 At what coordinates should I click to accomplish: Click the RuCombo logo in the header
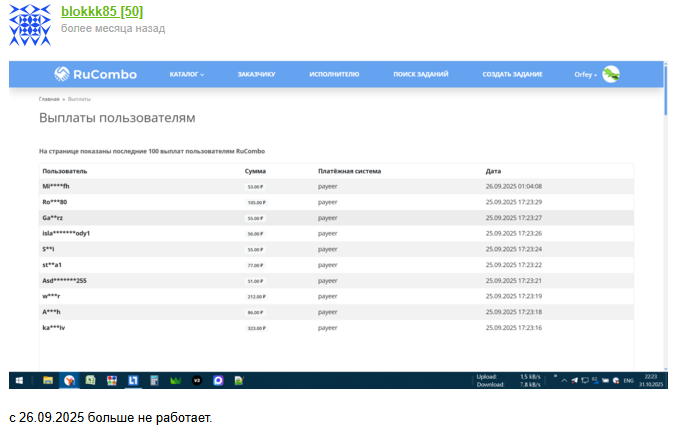[x=95, y=74]
